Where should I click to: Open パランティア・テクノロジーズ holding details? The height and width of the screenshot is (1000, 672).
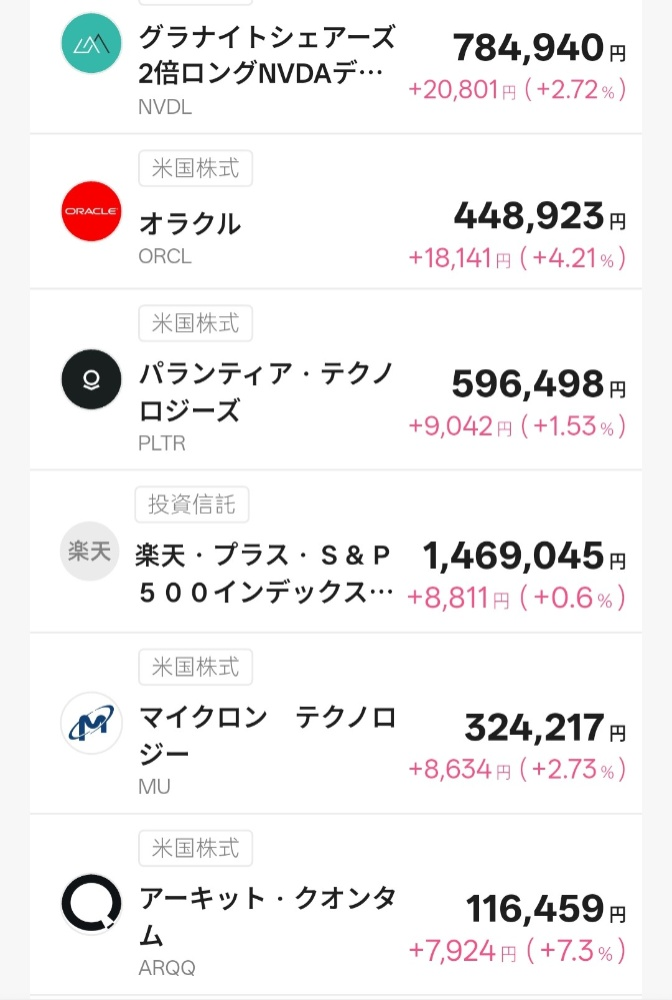pos(267,392)
